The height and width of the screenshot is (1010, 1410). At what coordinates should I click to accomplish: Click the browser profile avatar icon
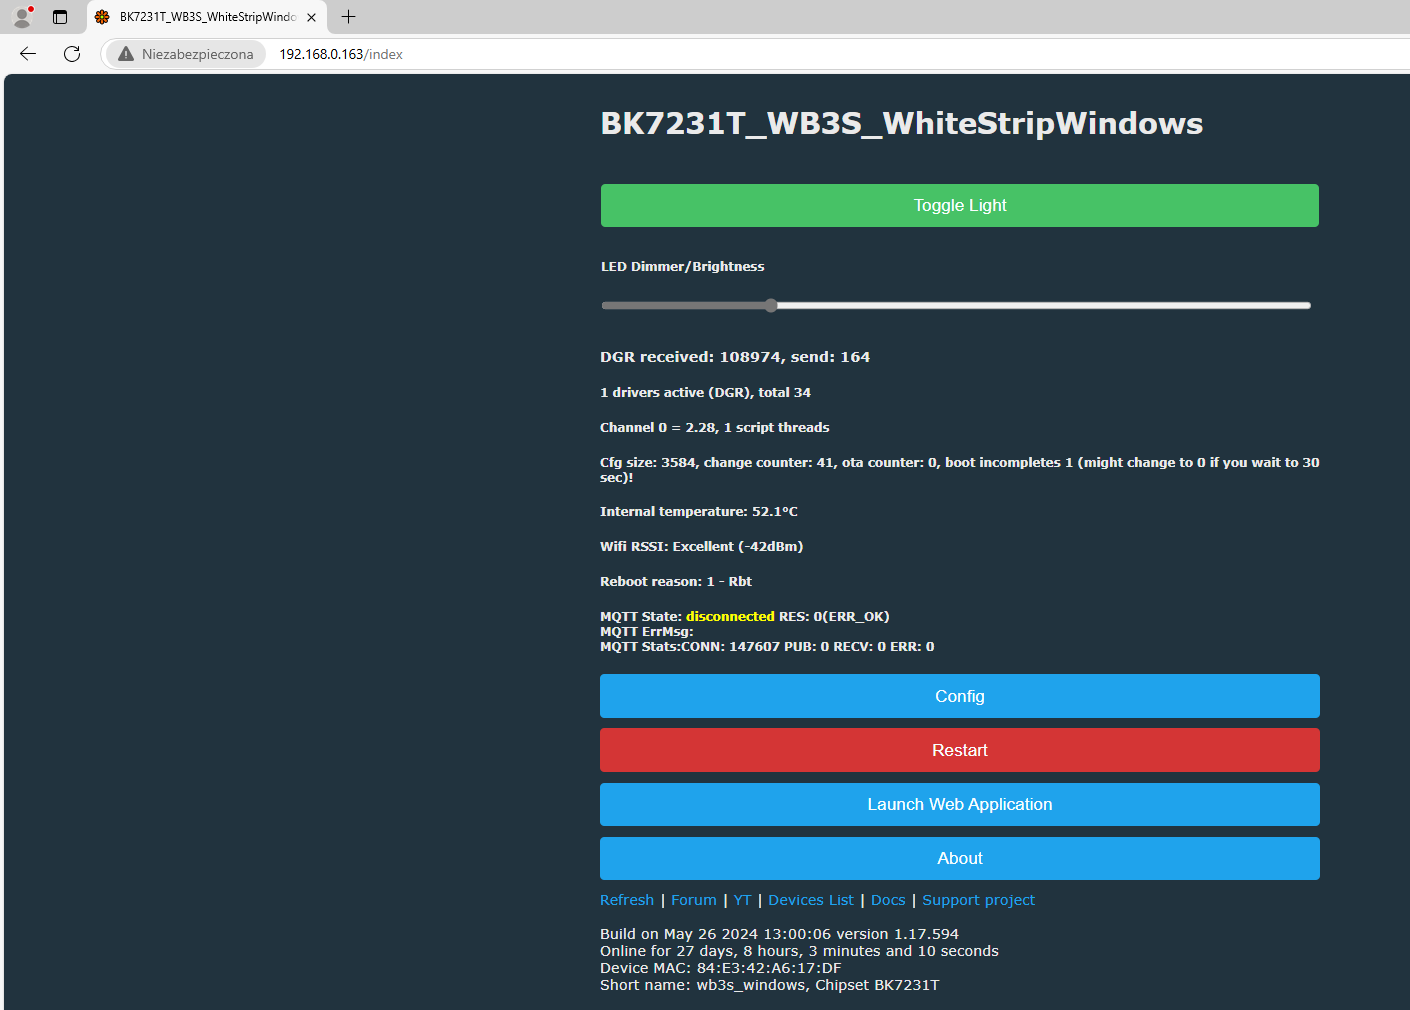click(22, 17)
